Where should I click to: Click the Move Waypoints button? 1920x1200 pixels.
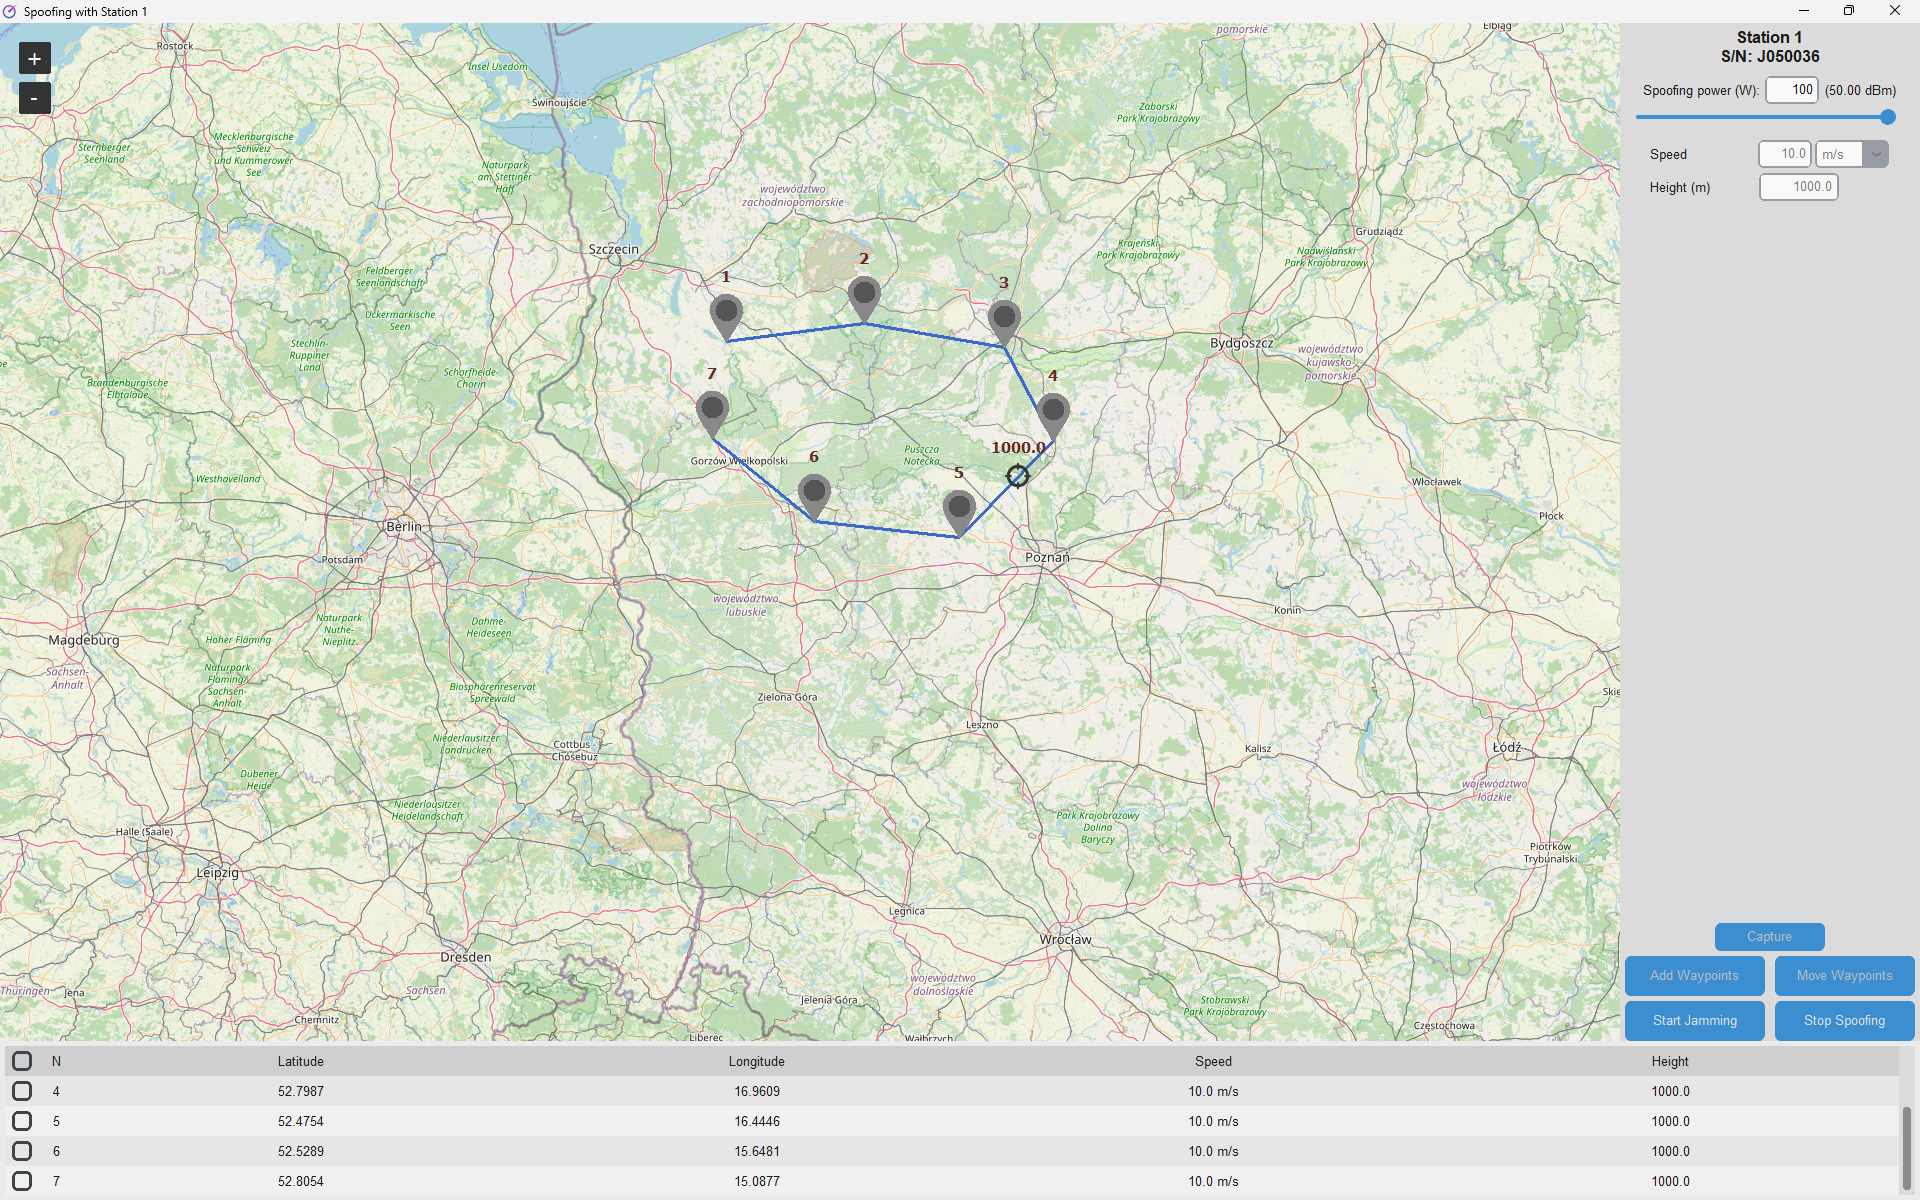coord(1844,976)
